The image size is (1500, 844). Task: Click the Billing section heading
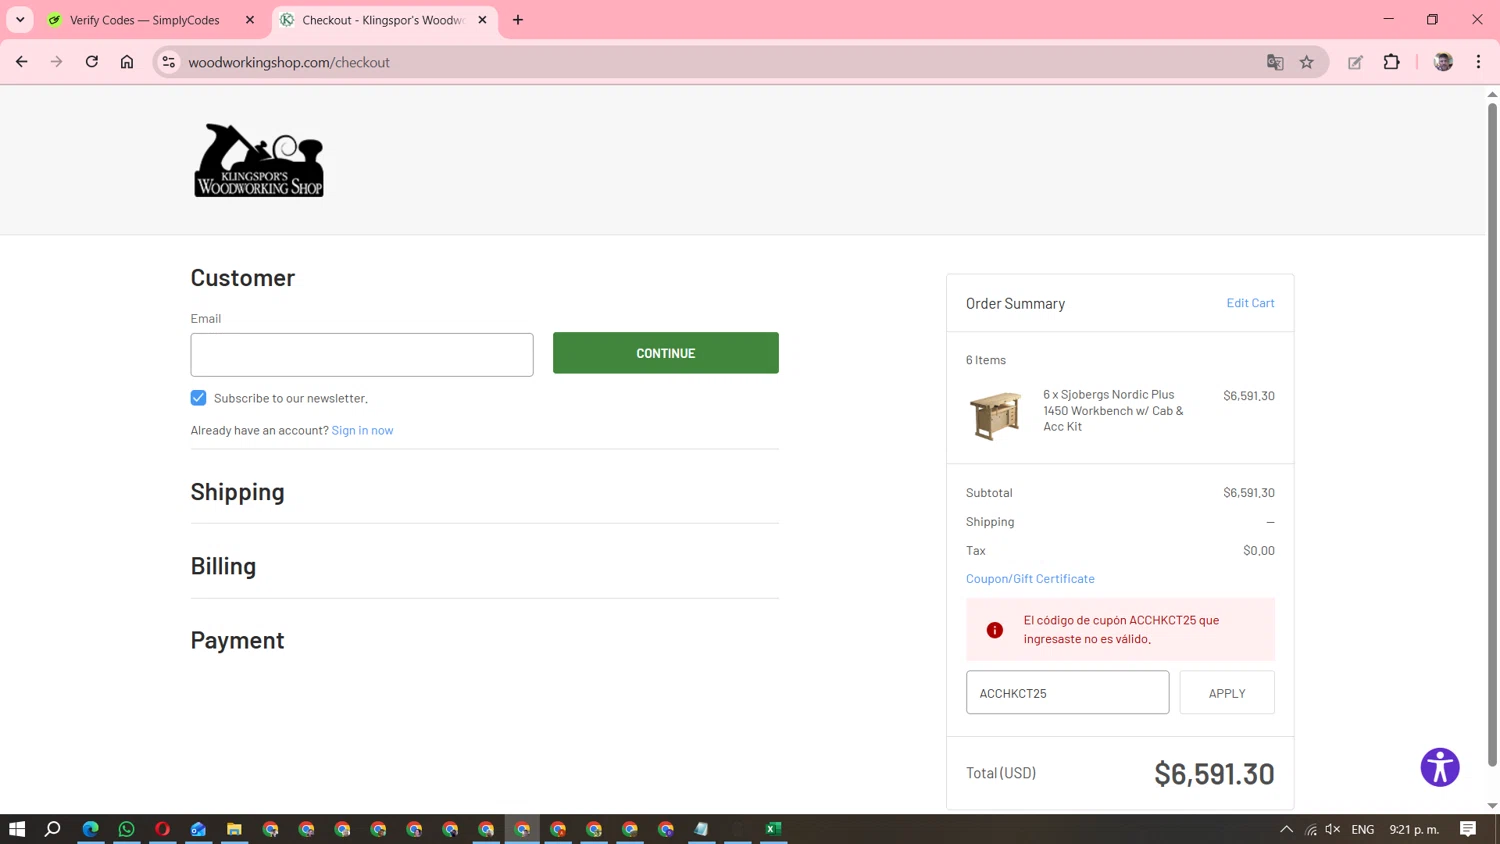pyautogui.click(x=224, y=566)
